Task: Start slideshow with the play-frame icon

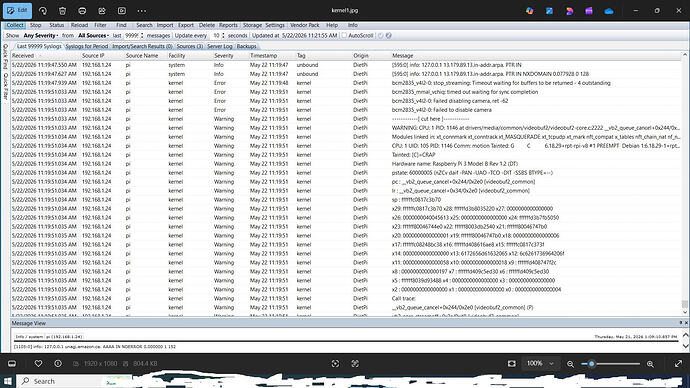Action: (122, 11)
